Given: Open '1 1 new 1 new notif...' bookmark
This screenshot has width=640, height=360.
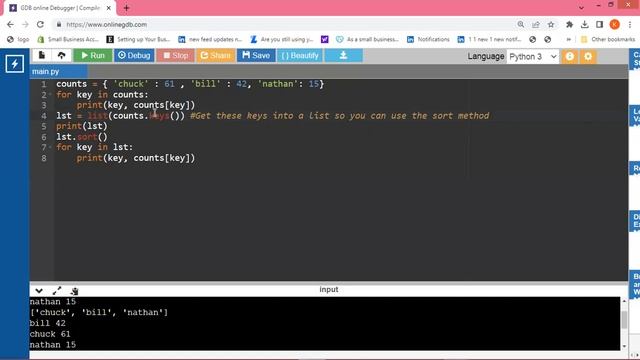Looking at the screenshot, I should [489, 39].
